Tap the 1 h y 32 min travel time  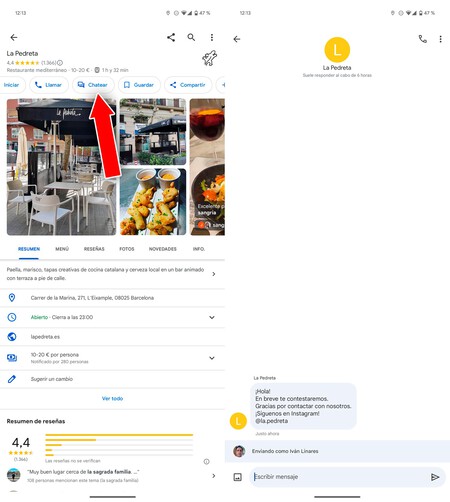pyautogui.click(x=115, y=70)
